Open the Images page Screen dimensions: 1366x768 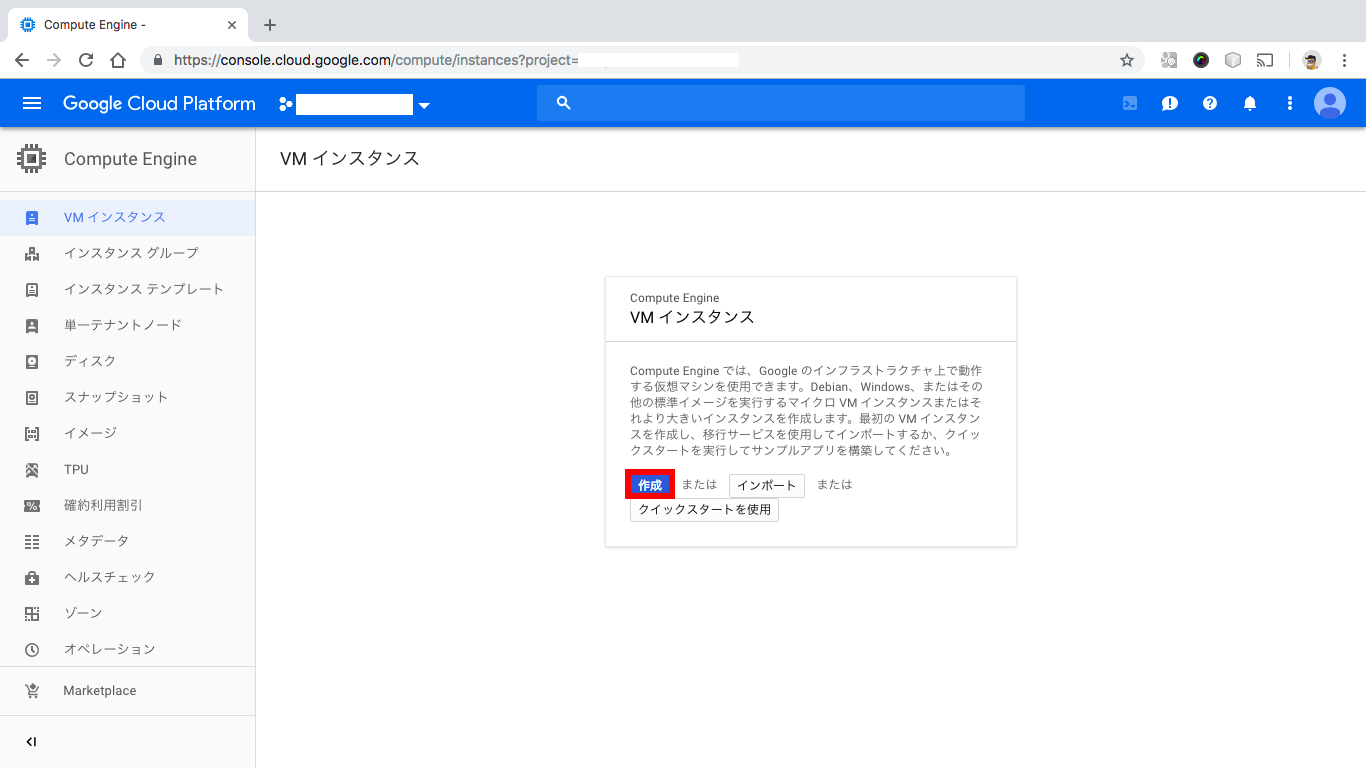pyautogui.click(x=90, y=433)
